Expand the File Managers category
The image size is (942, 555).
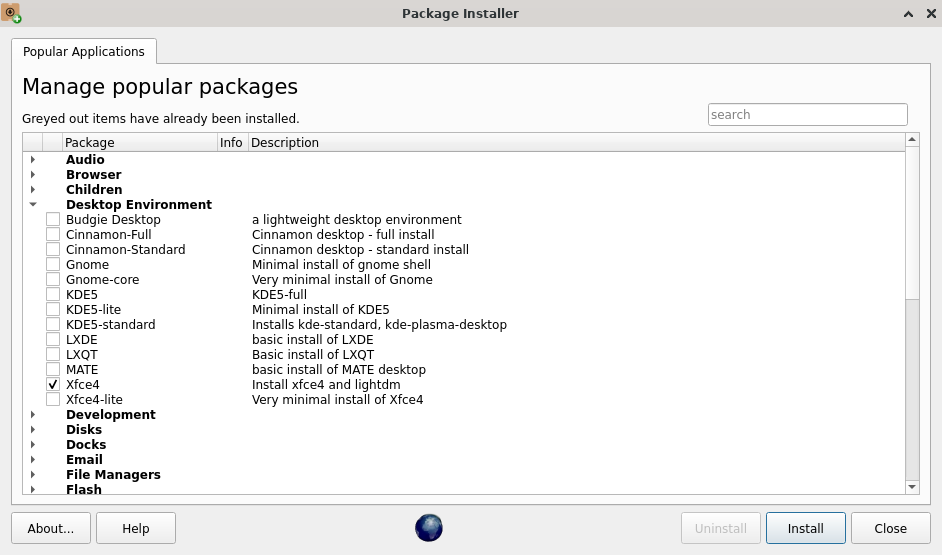tap(33, 475)
